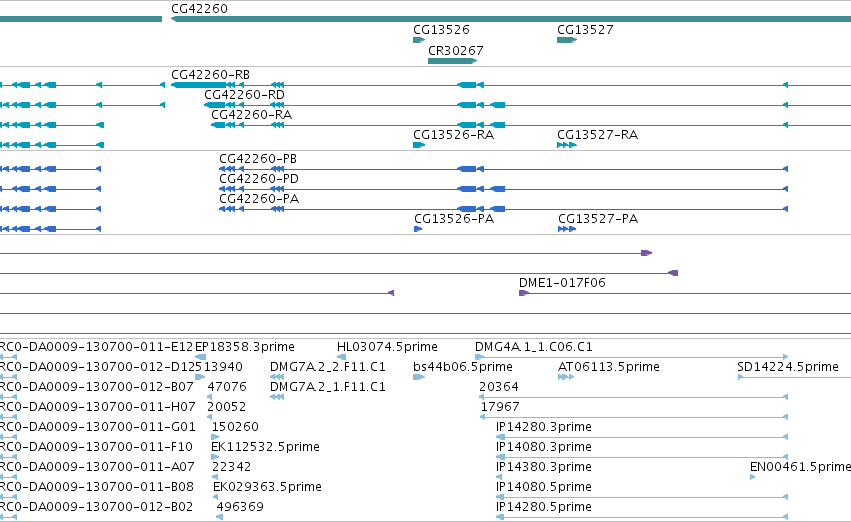Click EST RC0-DA0009-130700-012-B07
This screenshot has height=522, width=851.
pos(96,387)
